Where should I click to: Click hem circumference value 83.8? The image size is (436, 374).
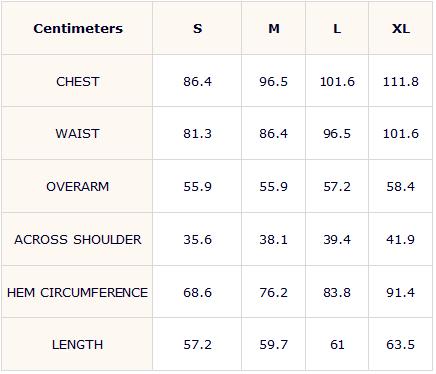click(337, 292)
